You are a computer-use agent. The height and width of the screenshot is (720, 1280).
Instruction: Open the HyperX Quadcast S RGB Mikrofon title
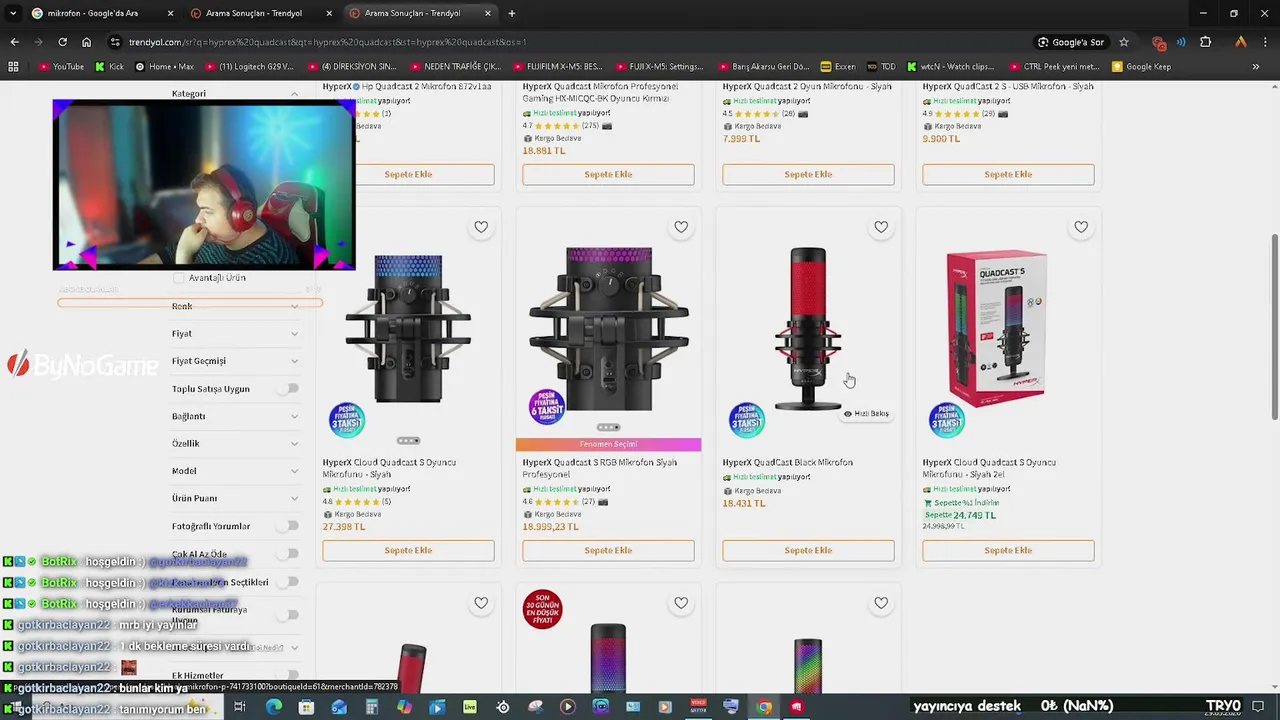pos(600,468)
